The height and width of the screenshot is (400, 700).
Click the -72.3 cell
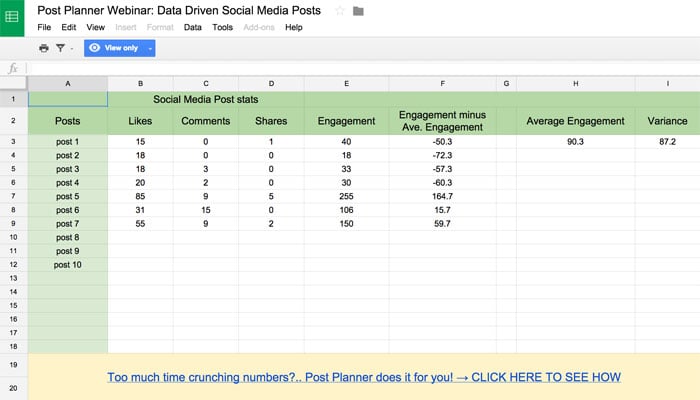(442, 155)
